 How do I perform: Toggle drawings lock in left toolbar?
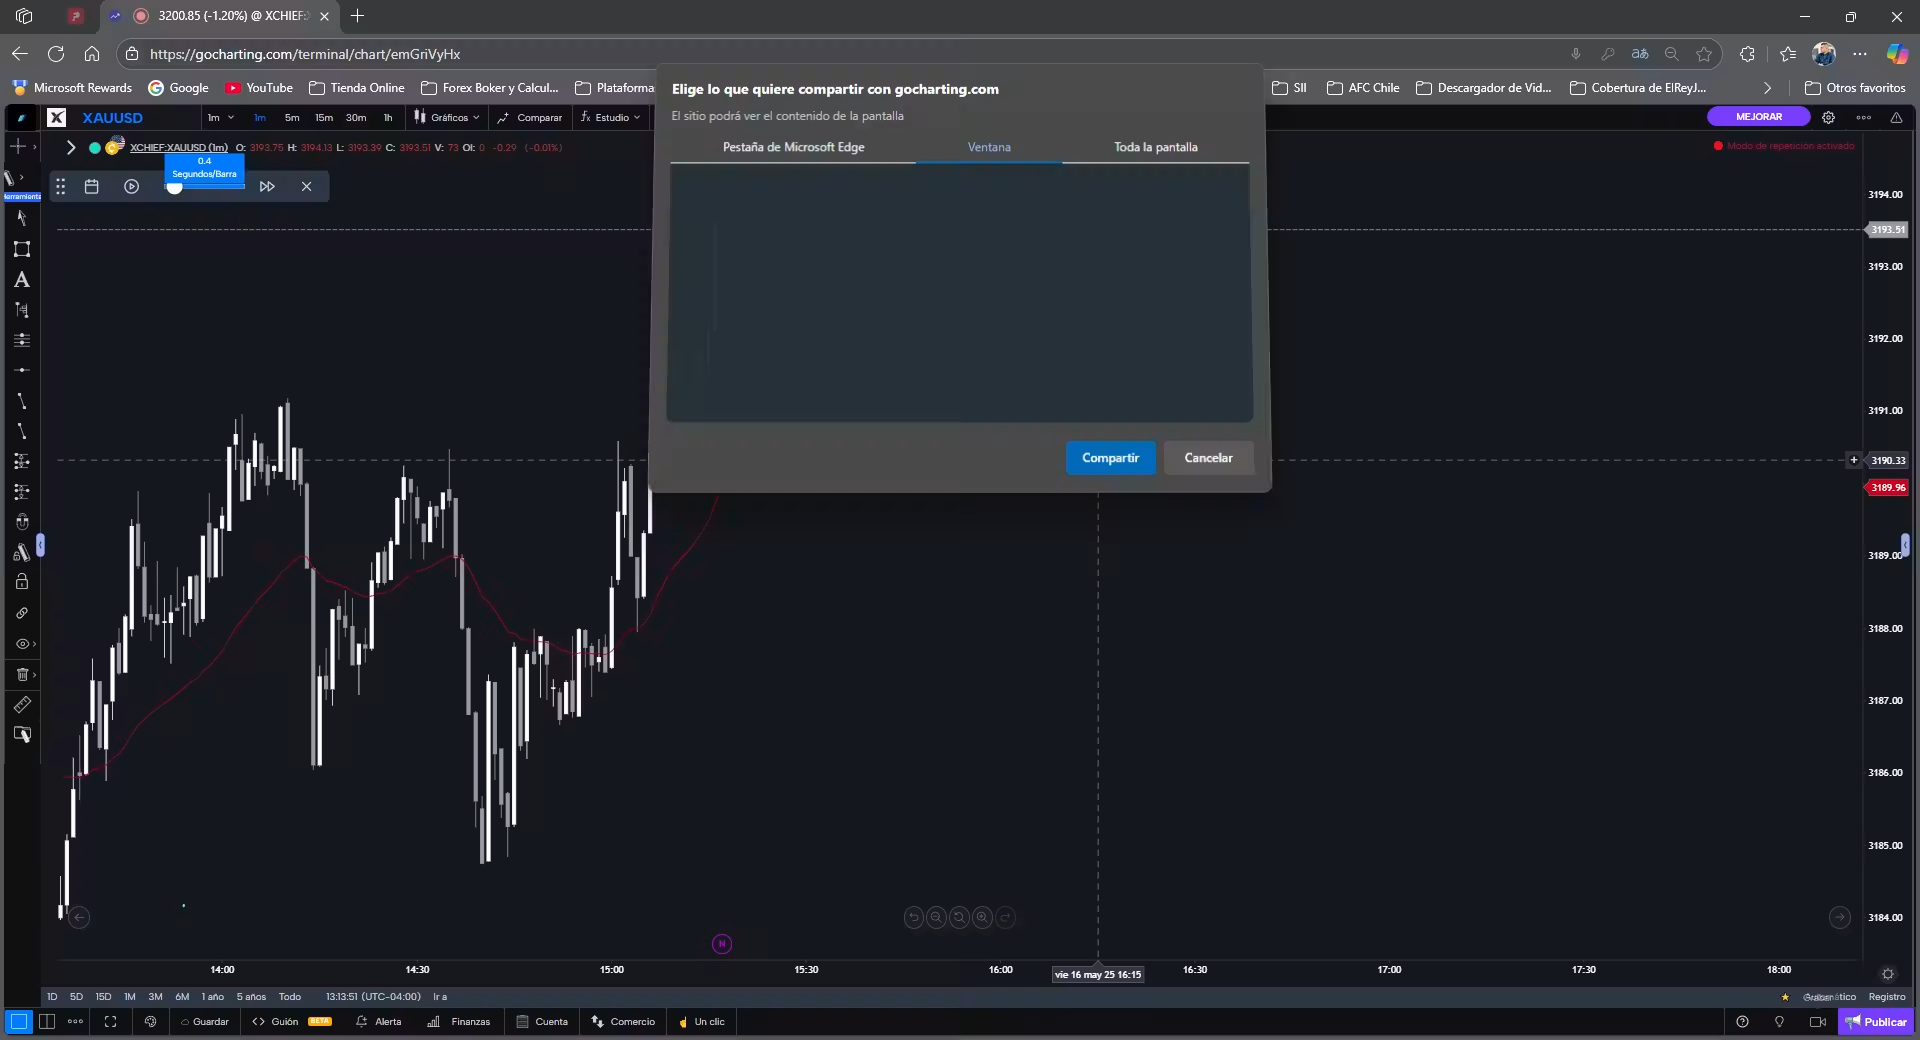tap(22, 582)
